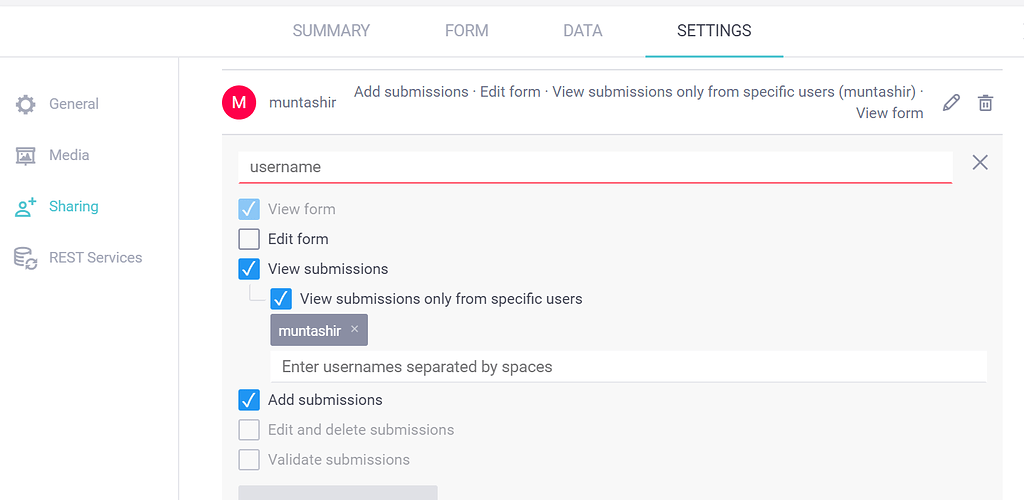This screenshot has height=500, width=1024.
Task: Edit muntashir's permissions with pencil icon
Action: [952, 102]
